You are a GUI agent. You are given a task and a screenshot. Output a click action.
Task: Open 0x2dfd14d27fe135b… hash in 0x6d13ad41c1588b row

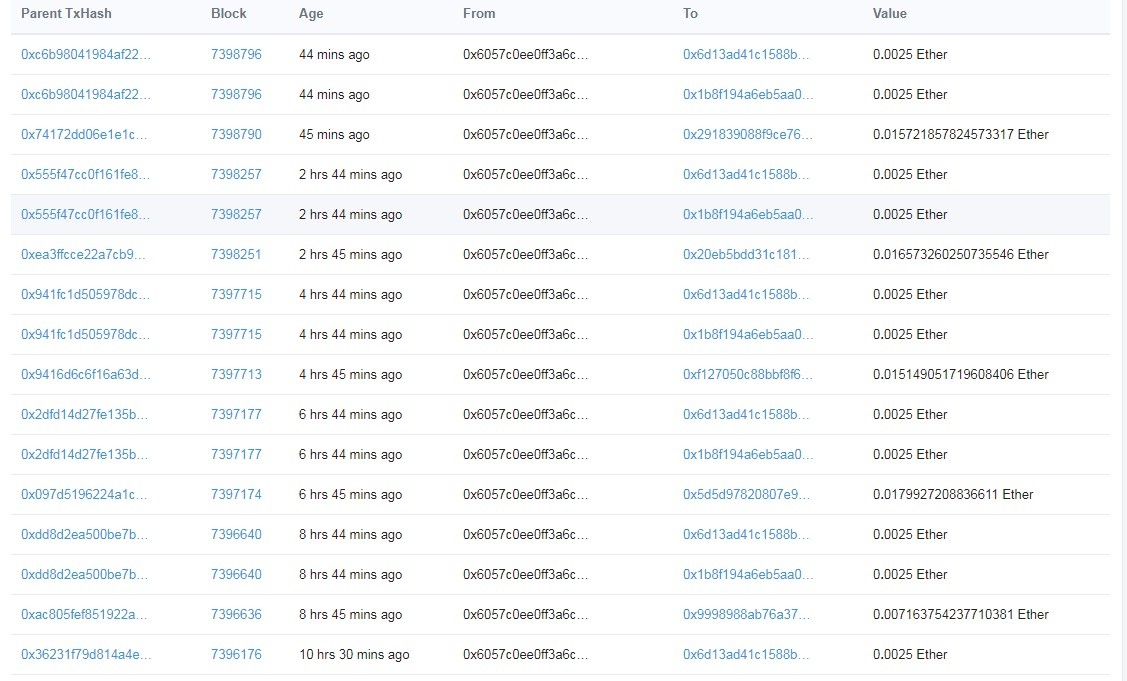point(84,415)
